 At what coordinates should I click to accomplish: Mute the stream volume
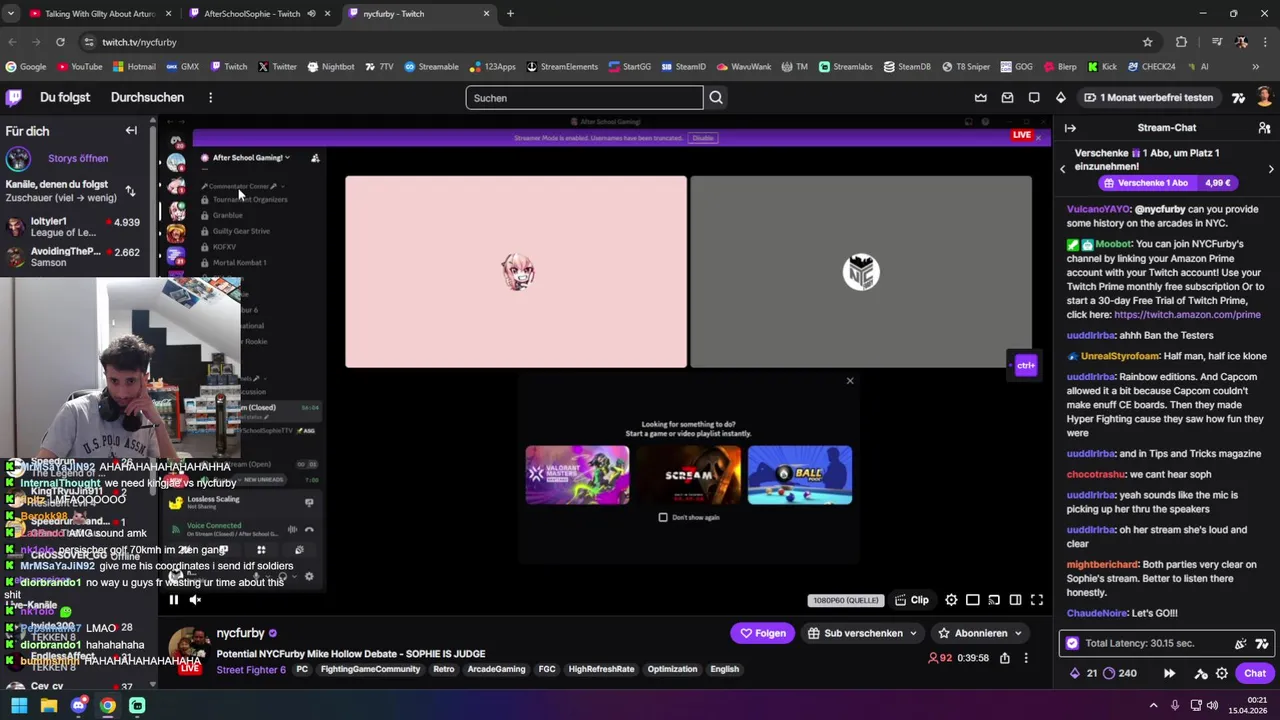click(x=195, y=600)
